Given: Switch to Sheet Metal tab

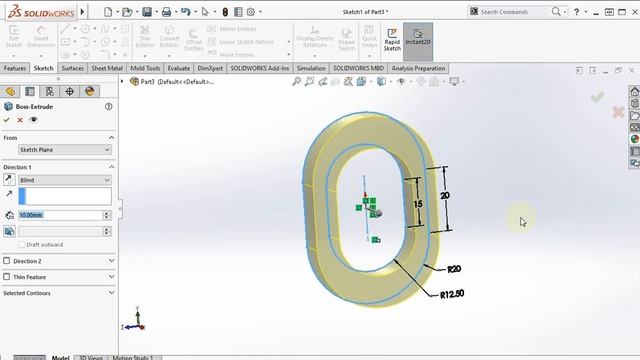Looking at the screenshot, I should (x=107, y=68).
